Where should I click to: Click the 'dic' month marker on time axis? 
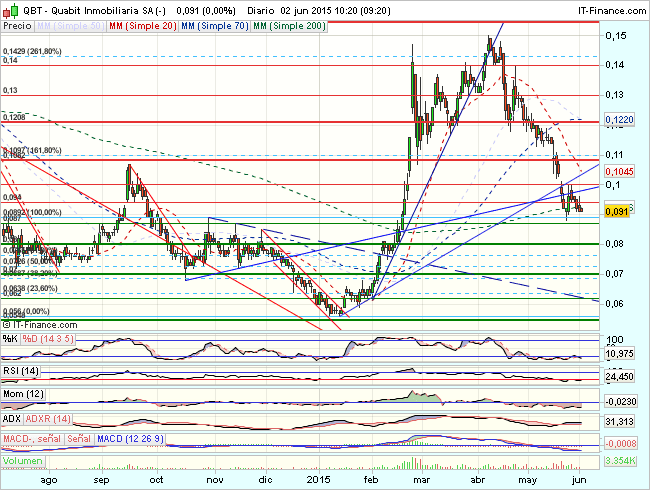[x=265, y=480]
